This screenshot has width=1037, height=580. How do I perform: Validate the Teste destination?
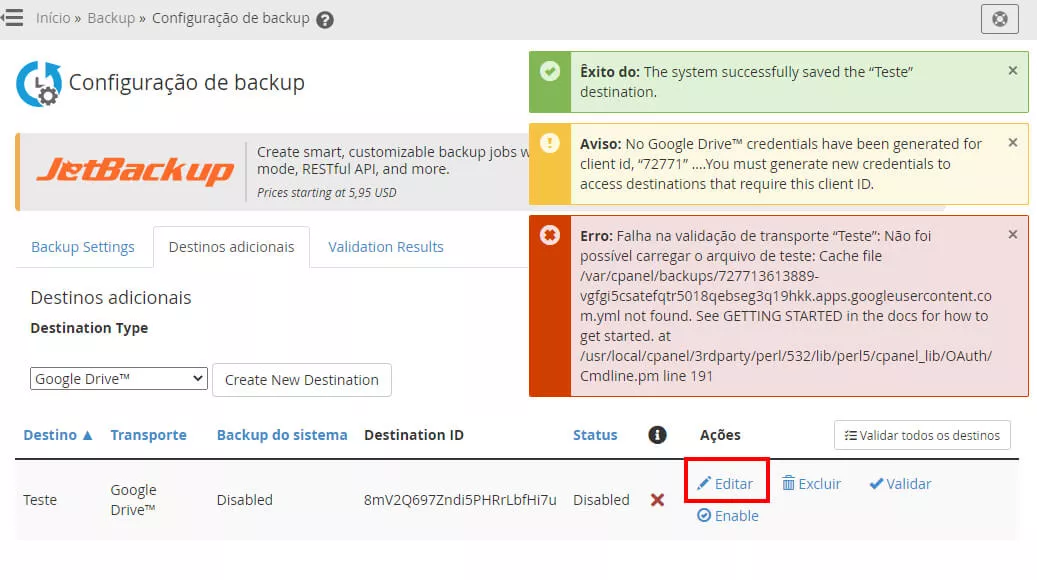[x=900, y=484]
